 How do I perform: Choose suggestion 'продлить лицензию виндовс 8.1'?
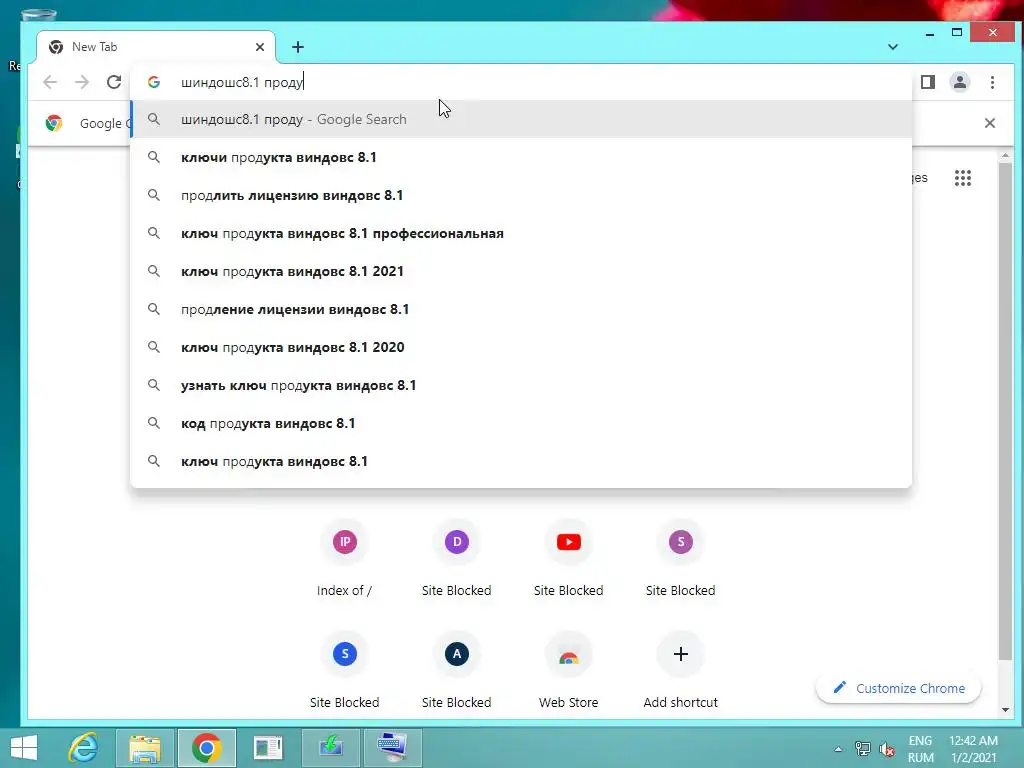521,195
